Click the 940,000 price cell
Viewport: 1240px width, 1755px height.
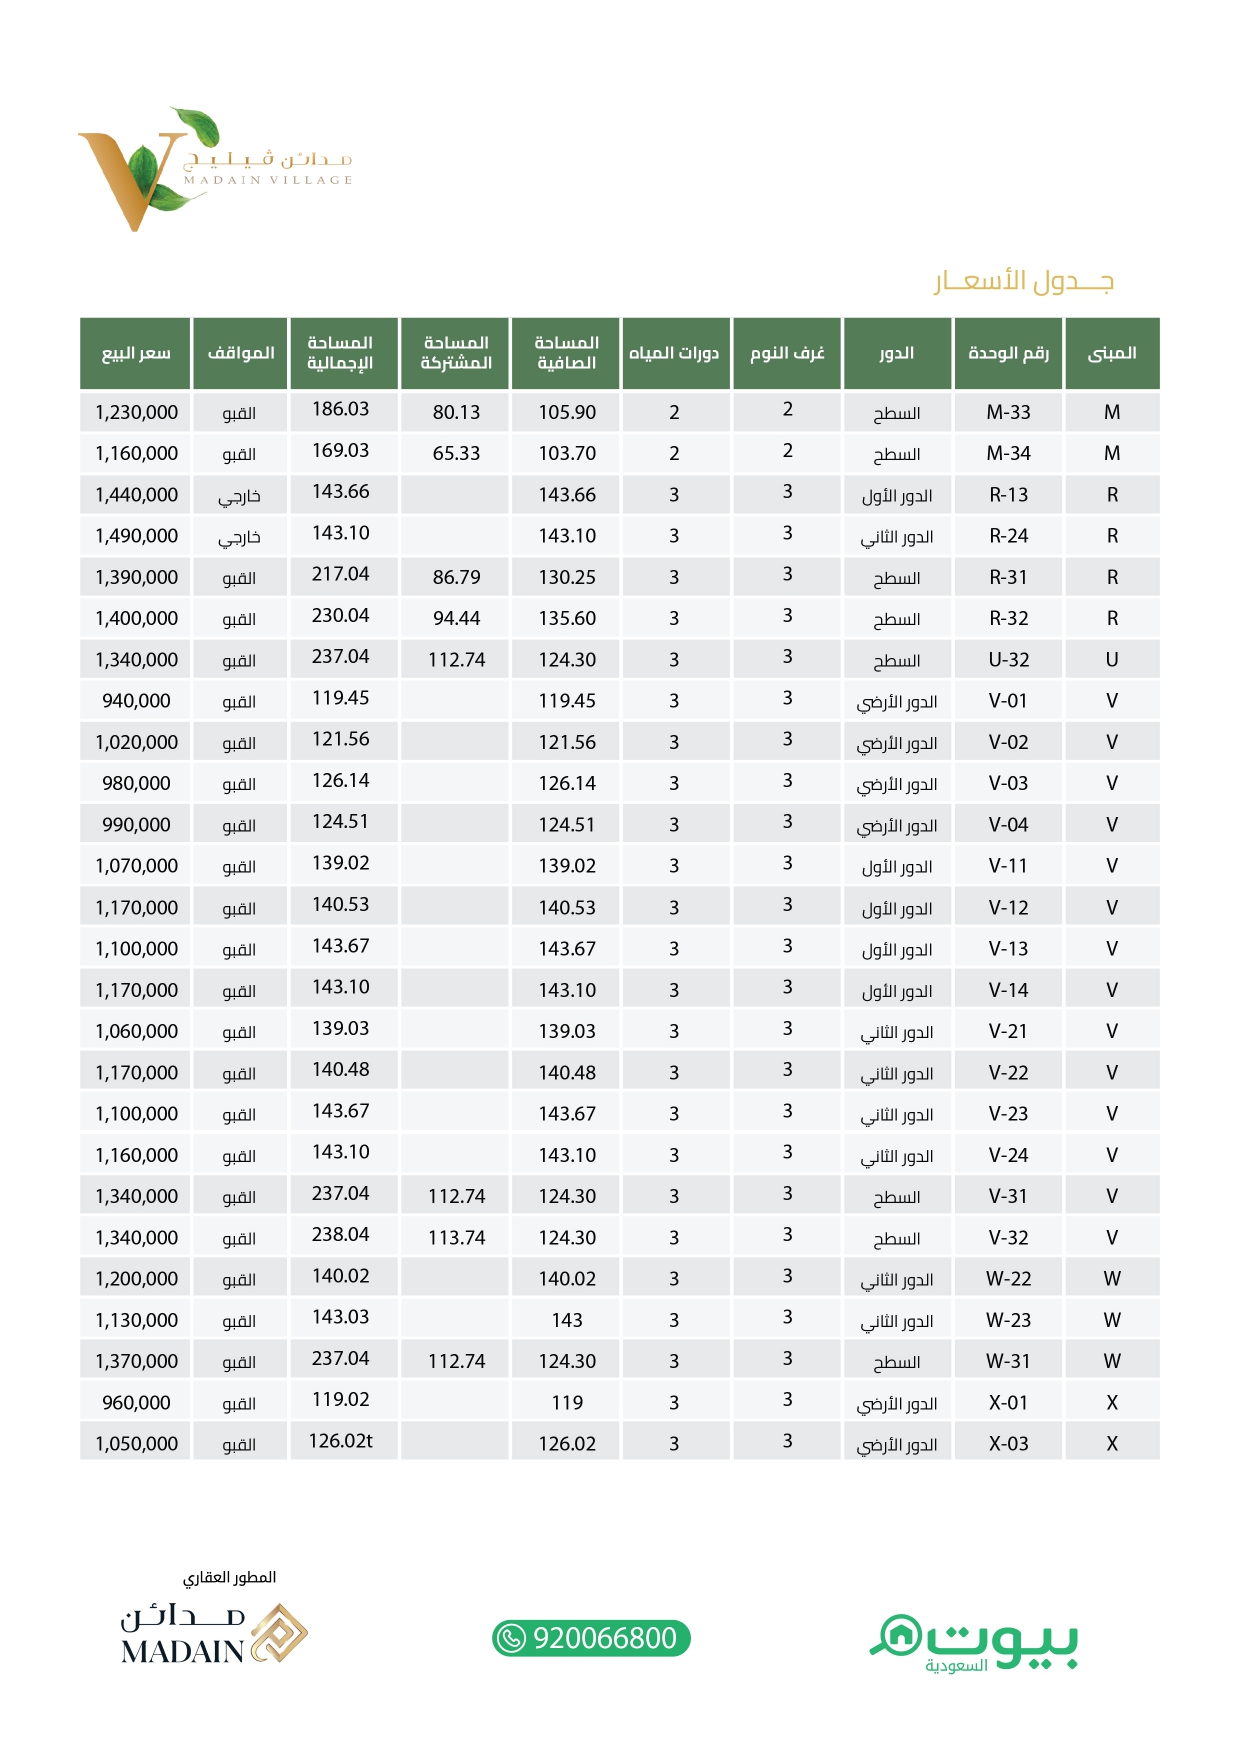coord(136,701)
